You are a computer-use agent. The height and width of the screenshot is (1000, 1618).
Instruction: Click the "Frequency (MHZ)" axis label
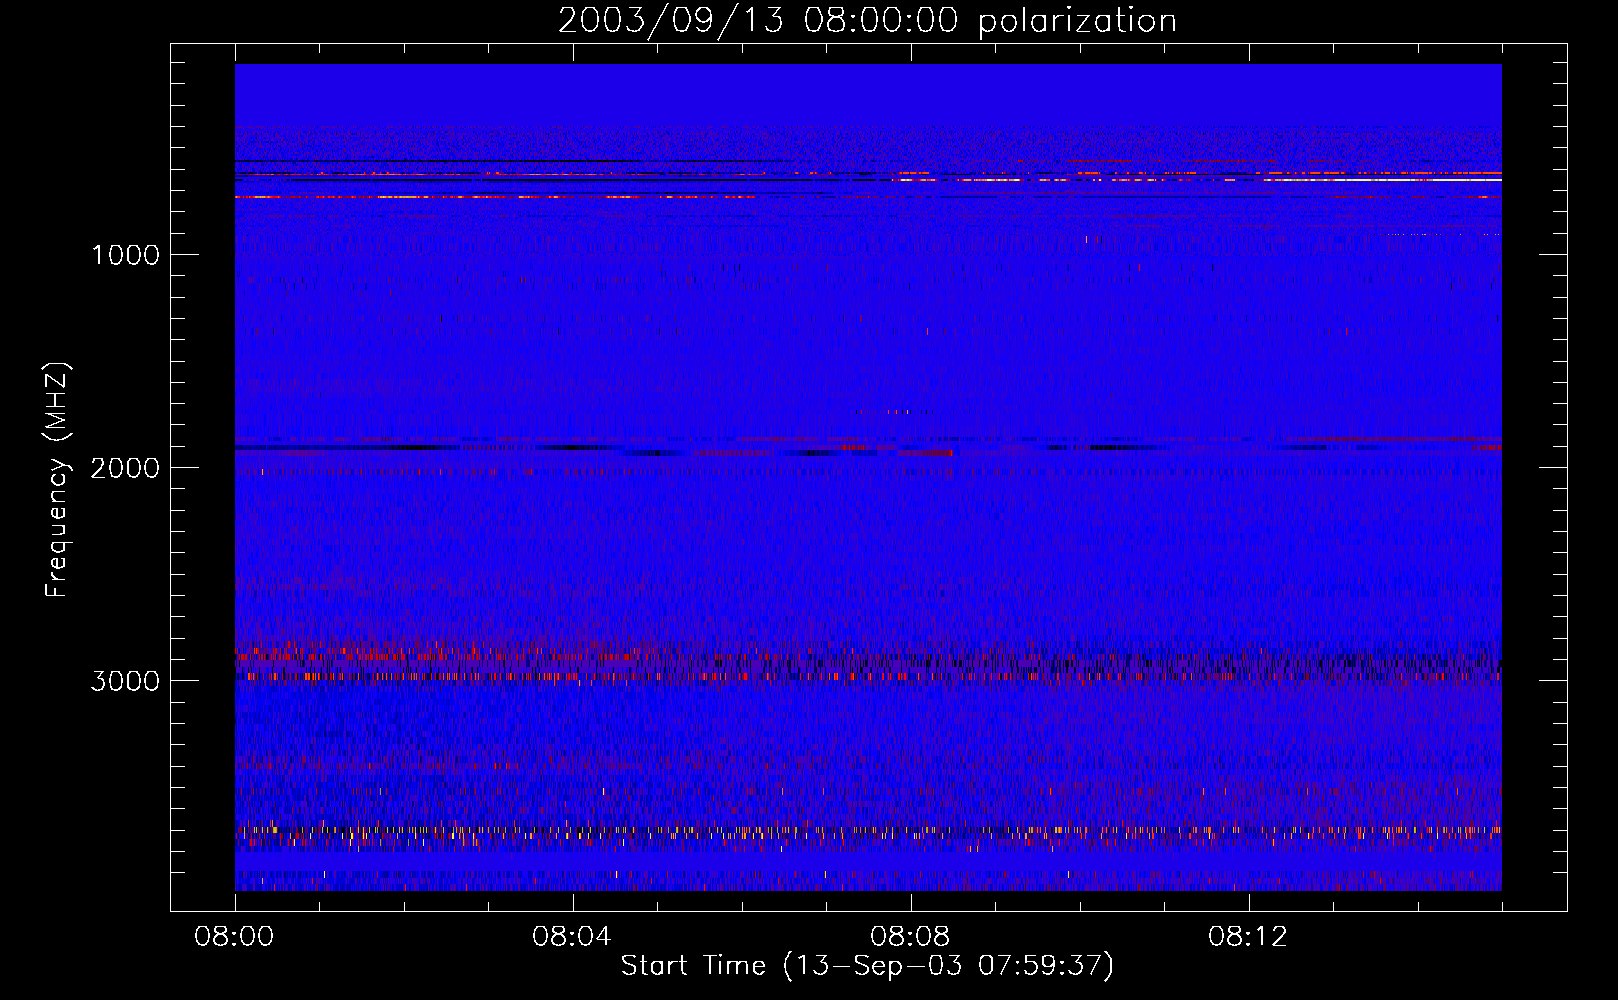pyautogui.click(x=58, y=480)
